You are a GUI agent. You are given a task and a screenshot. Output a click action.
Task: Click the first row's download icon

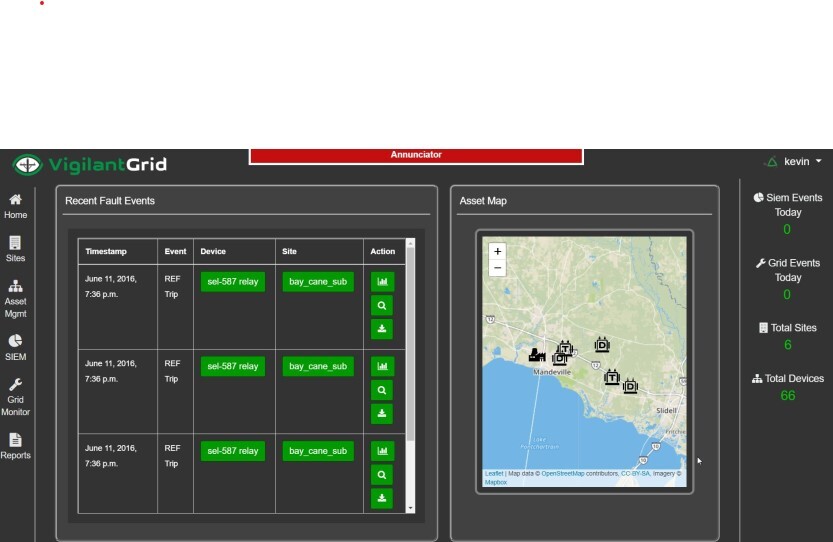click(x=382, y=329)
